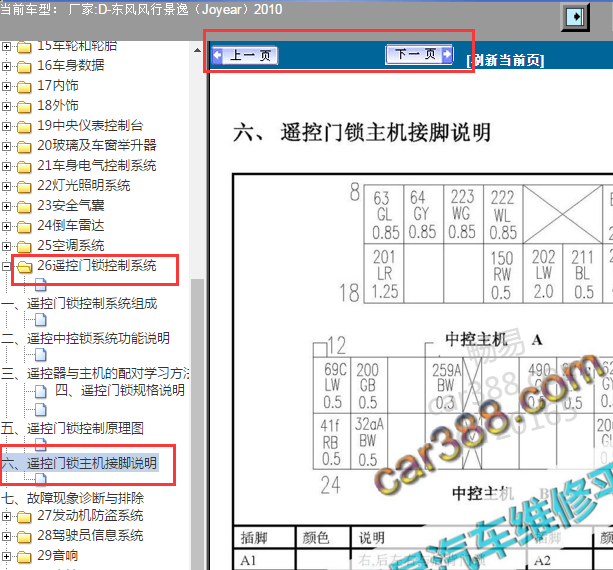Click the panel toggle arrow icon top right
Image resolution: width=613 pixels, height=570 pixels.
[x=575, y=16]
